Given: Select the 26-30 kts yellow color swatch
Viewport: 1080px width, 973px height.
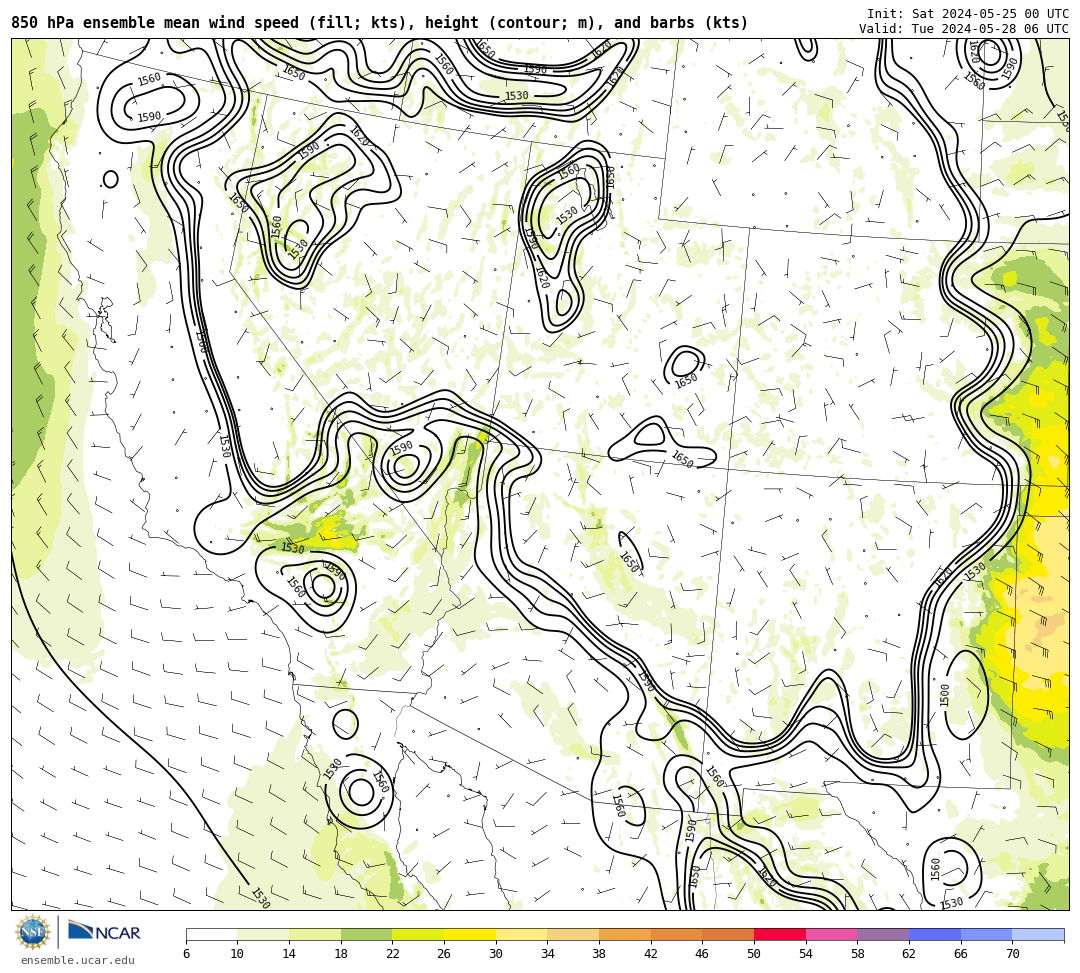Looking at the screenshot, I should (470, 934).
